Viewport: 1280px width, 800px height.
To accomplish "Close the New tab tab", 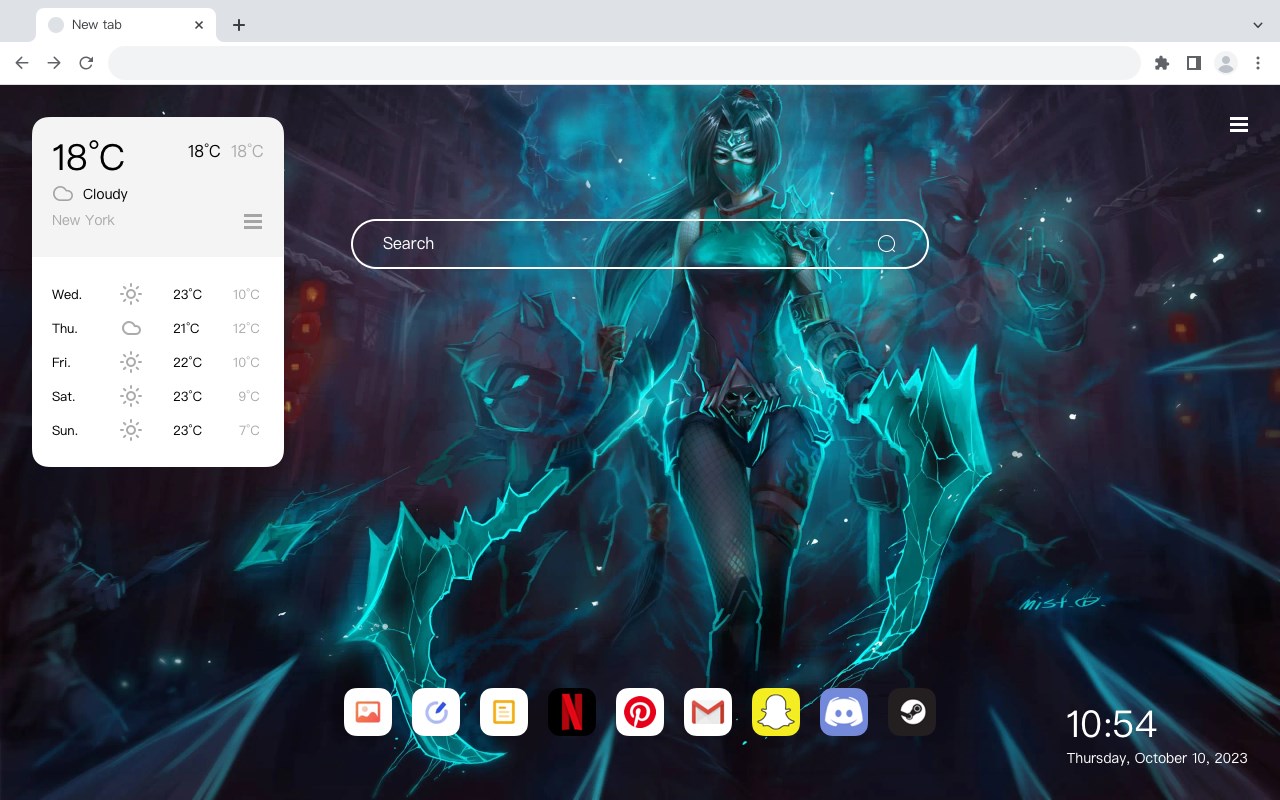I will click(200, 25).
